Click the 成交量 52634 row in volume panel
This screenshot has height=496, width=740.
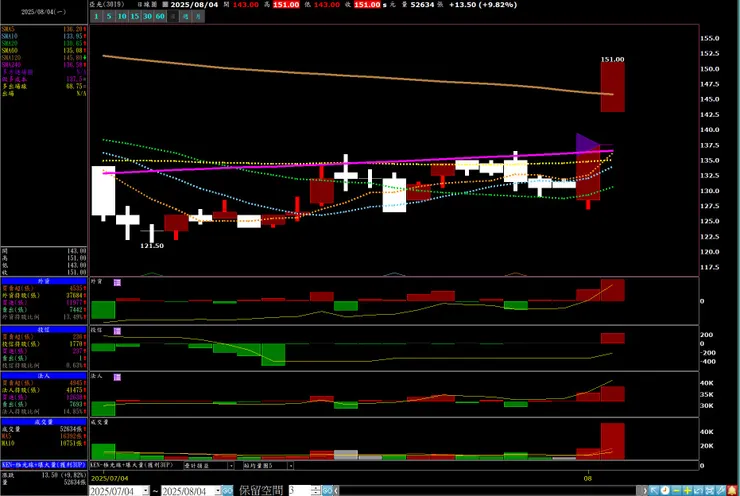[x=44, y=429]
